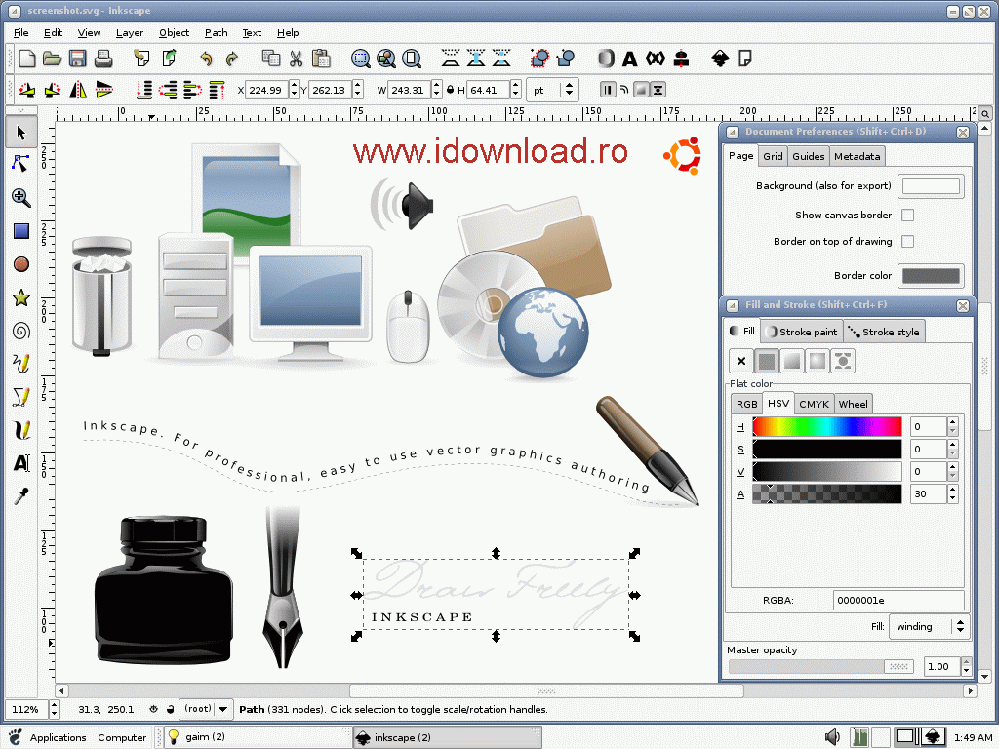Open the File menu
The height and width of the screenshot is (749, 999).
point(21,32)
